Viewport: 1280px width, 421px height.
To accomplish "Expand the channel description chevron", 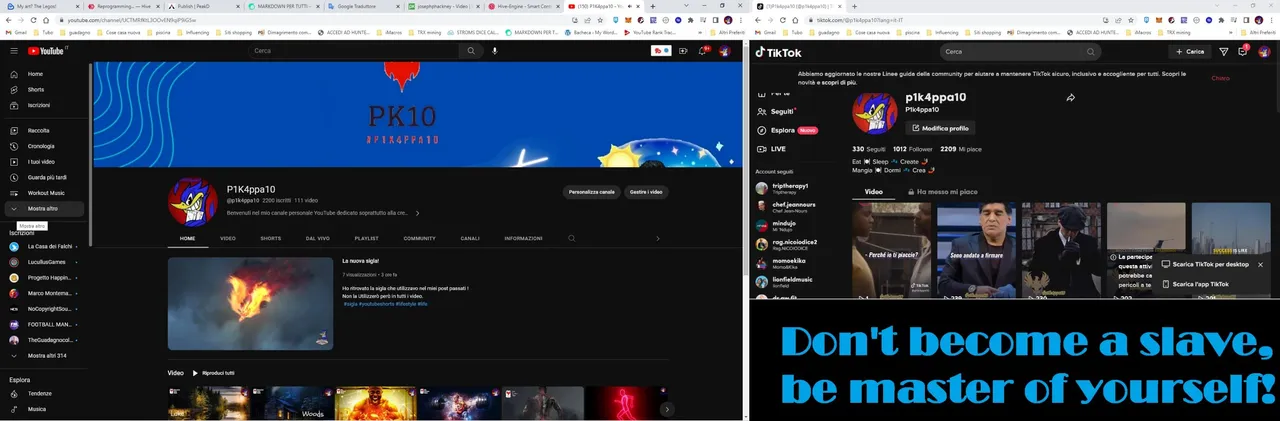I will click(417, 213).
